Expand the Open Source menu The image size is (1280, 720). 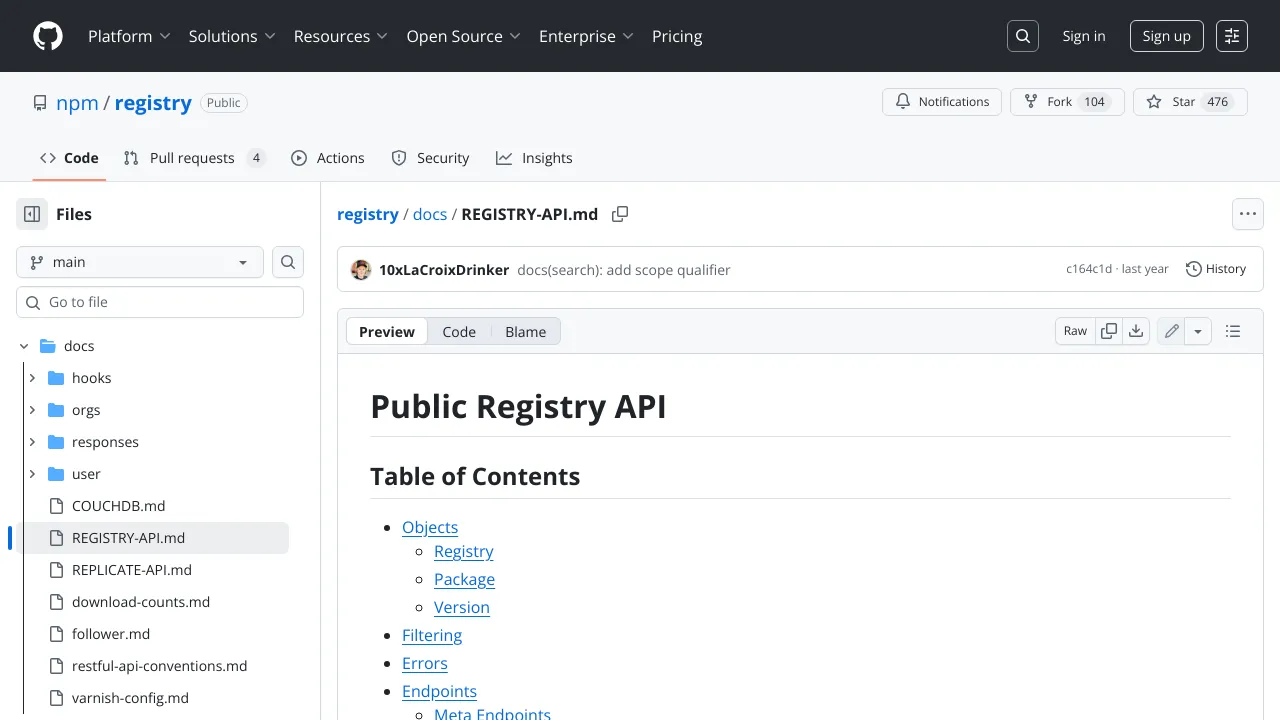point(464,36)
